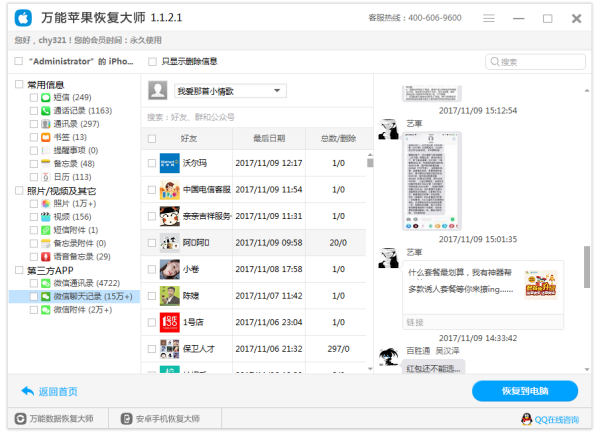Click the chat panel vertical scrollbar thumb
Viewport: 600px width, 432px height.
pos(587,267)
